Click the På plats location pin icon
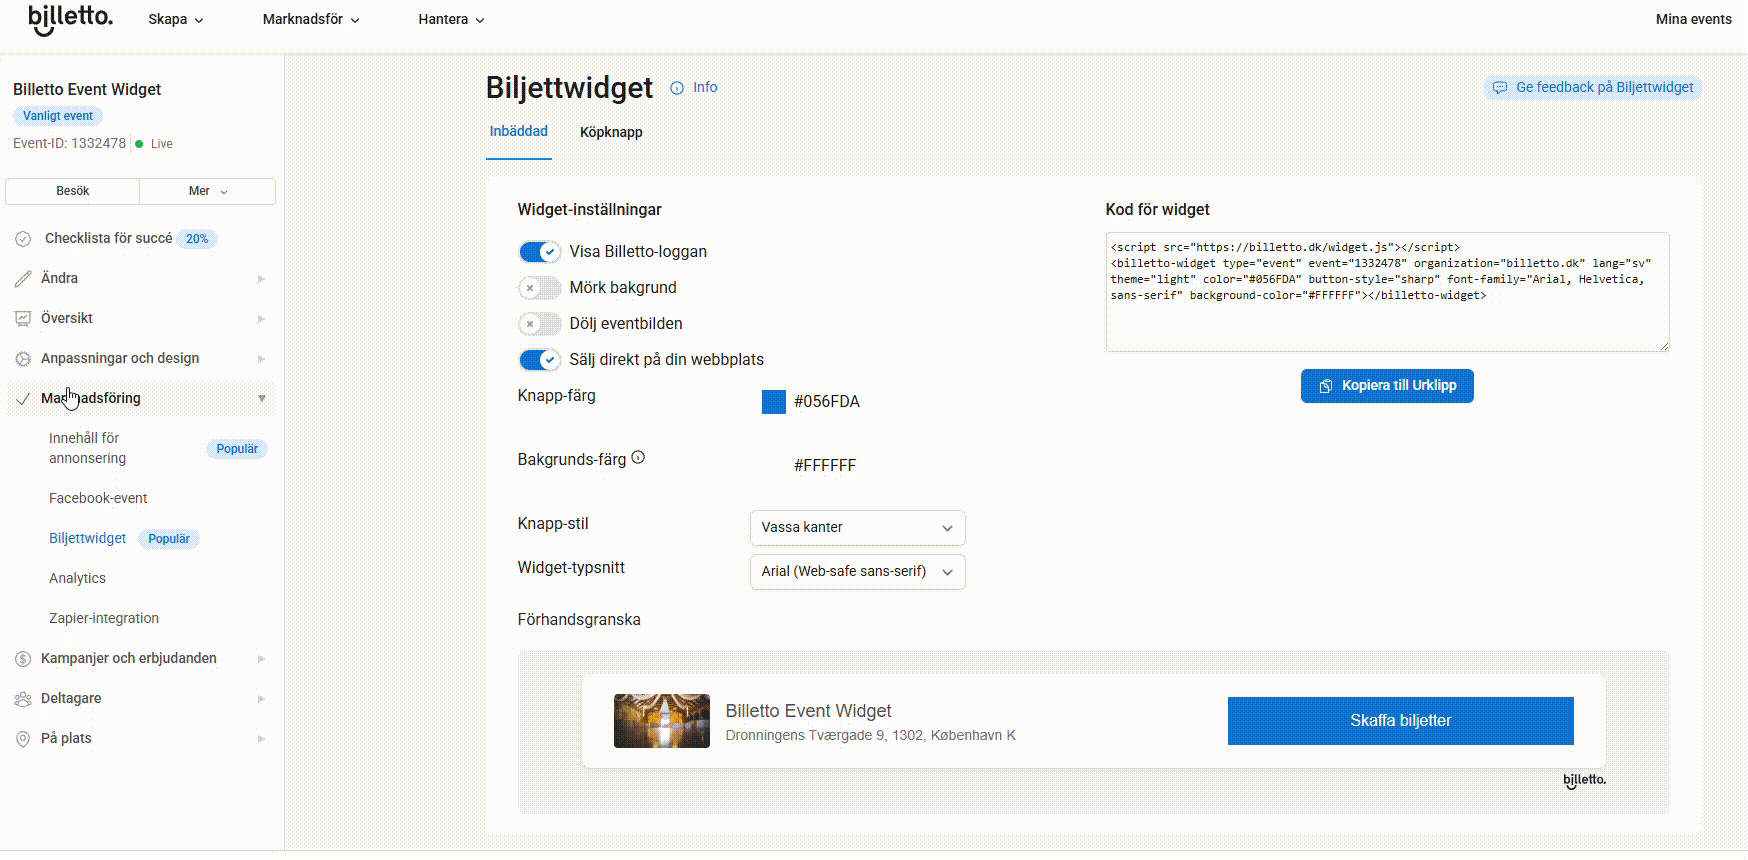Image resolution: width=1748 pixels, height=860 pixels. [x=23, y=739]
